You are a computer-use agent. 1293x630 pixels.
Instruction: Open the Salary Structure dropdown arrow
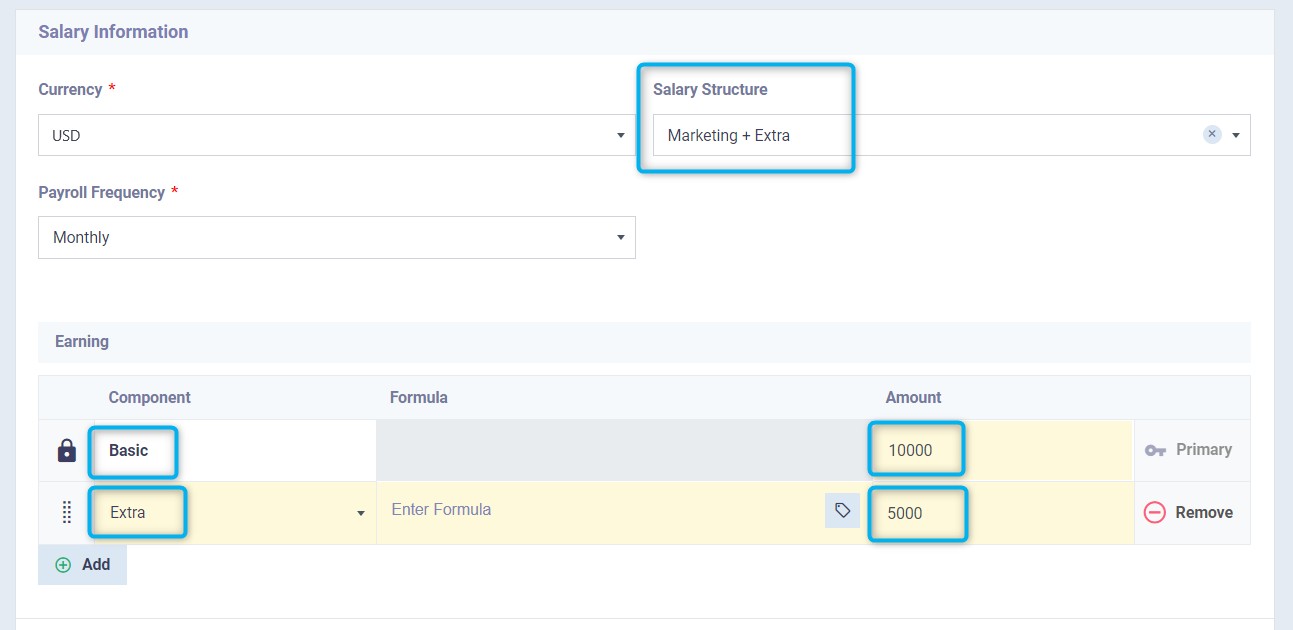pos(1236,135)
